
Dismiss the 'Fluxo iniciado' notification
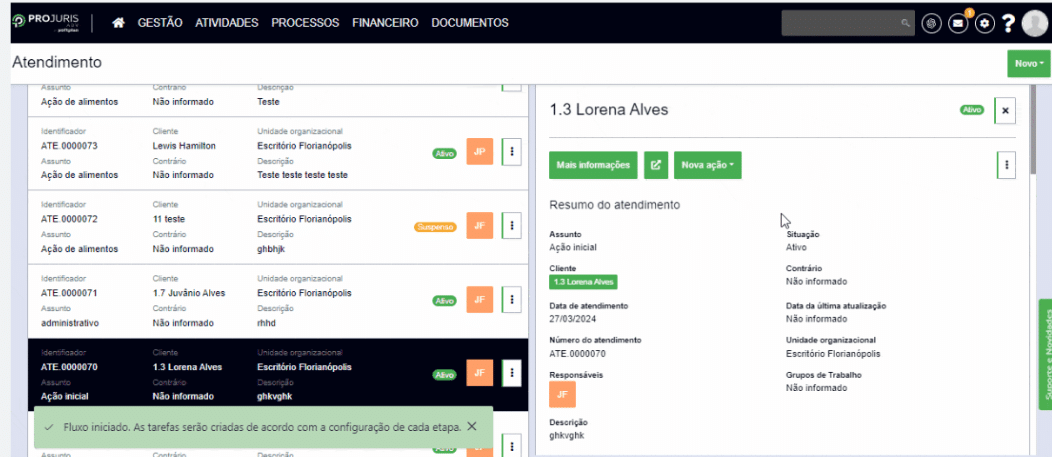click(x=472, y=426)
